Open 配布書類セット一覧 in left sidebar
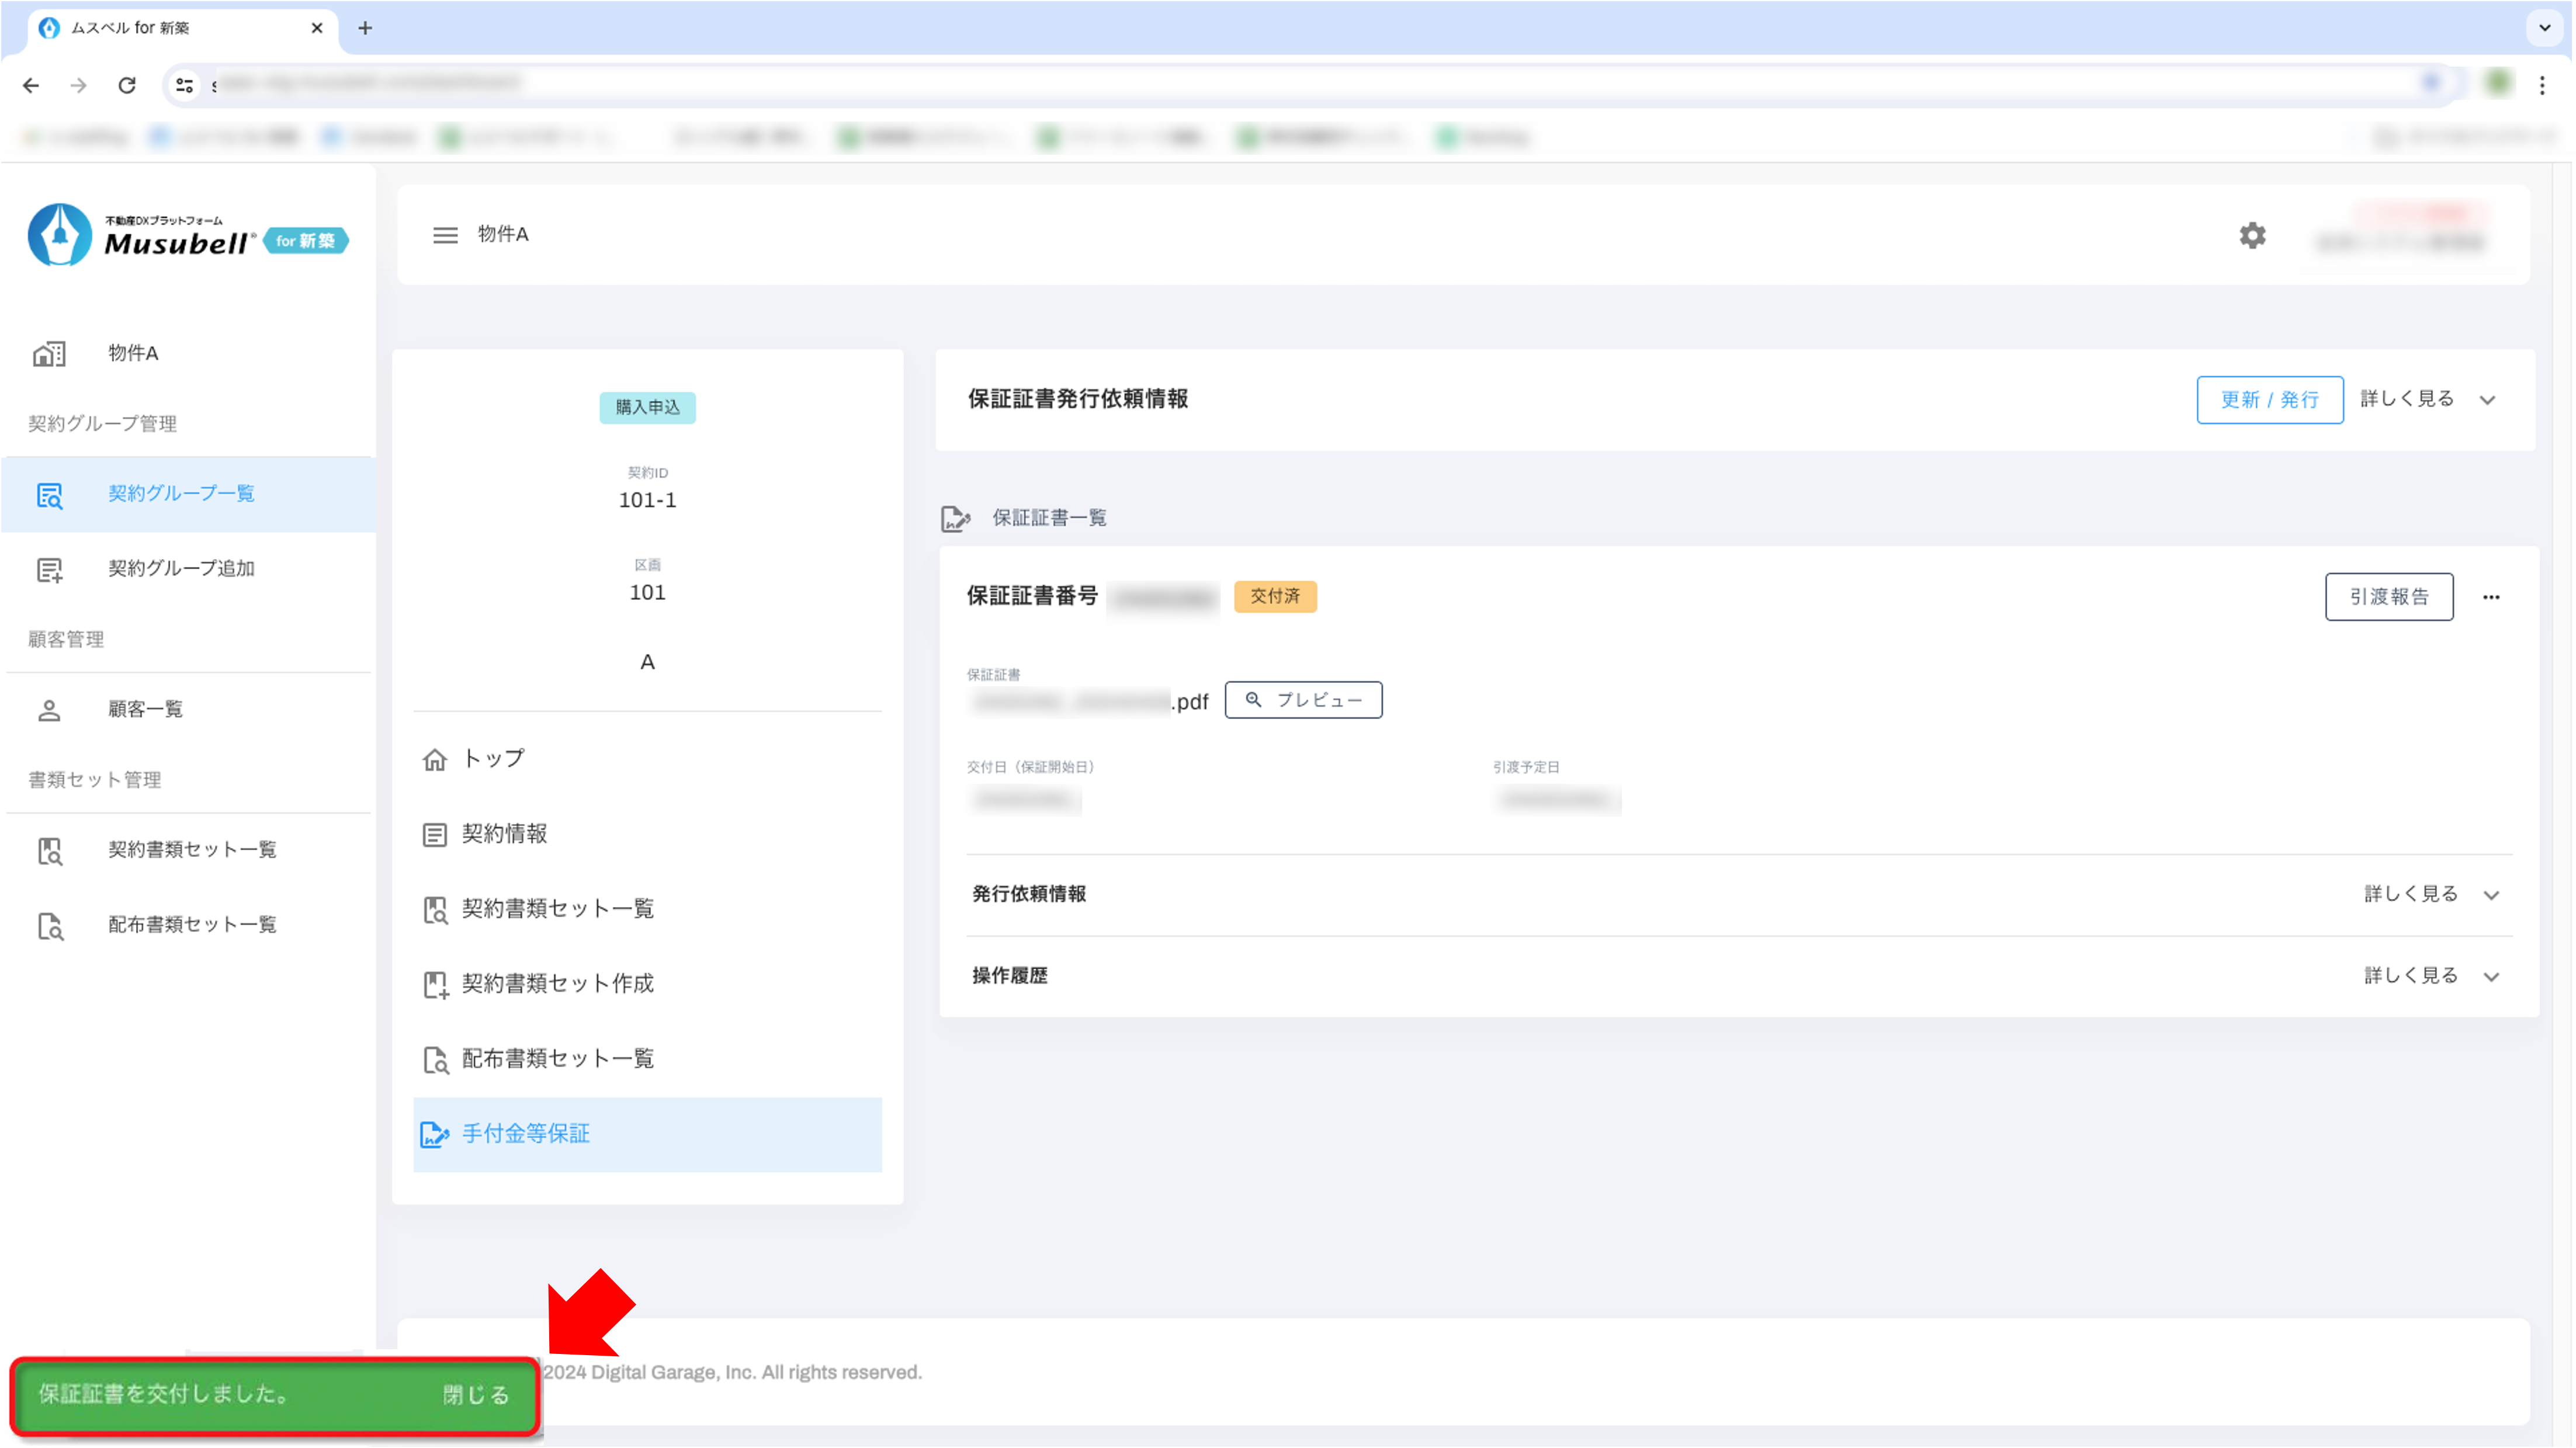2576x1448 pixels. tap(191, 924)
